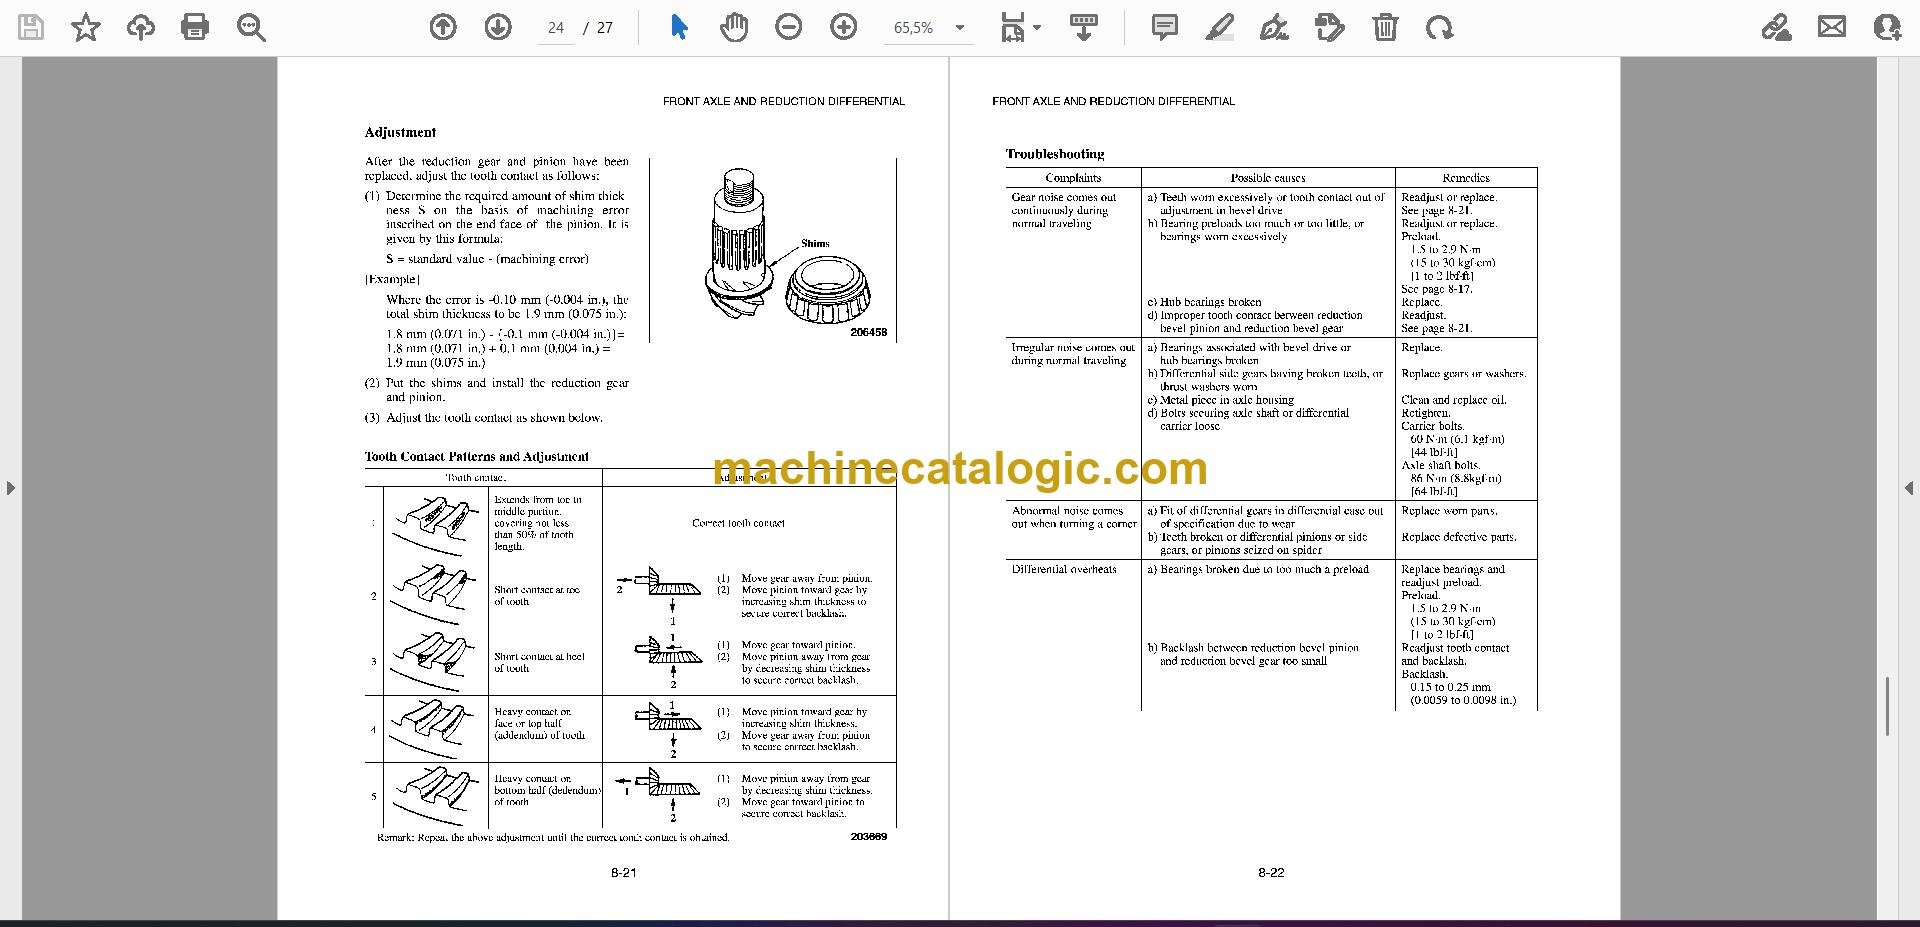Click the 'Shims' label in the figure
Image resolution: width=1920 pixels, height=927 pixels.
click(815, 243)
